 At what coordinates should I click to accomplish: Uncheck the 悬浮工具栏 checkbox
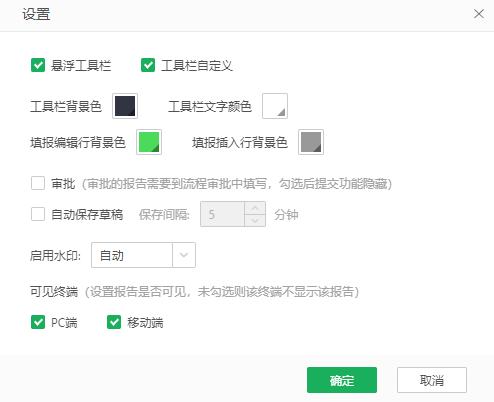(38, 65)
